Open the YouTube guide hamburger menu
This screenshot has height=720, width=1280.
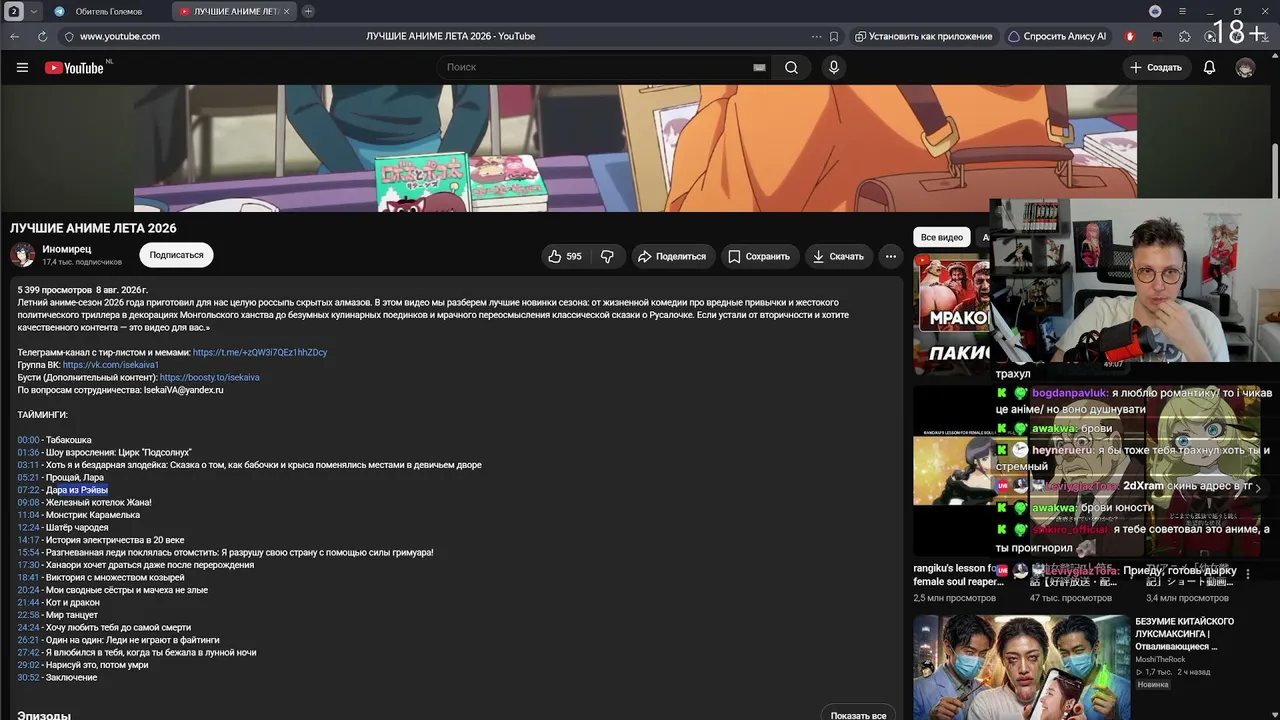click(22, 68)
